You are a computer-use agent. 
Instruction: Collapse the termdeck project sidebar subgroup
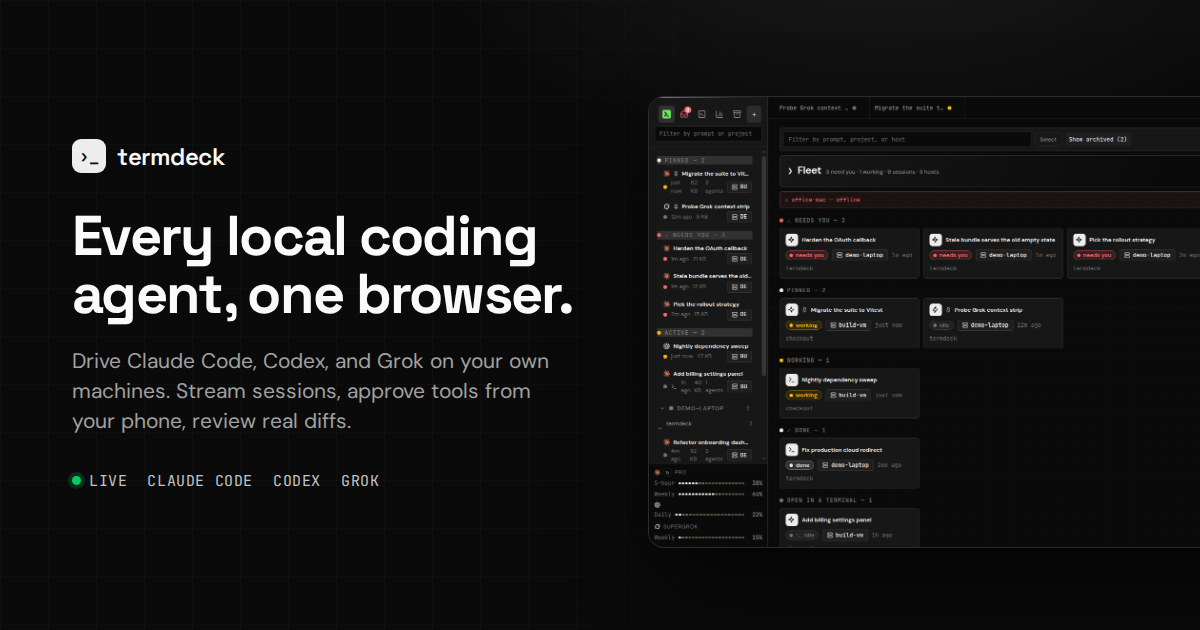(660, 428)
